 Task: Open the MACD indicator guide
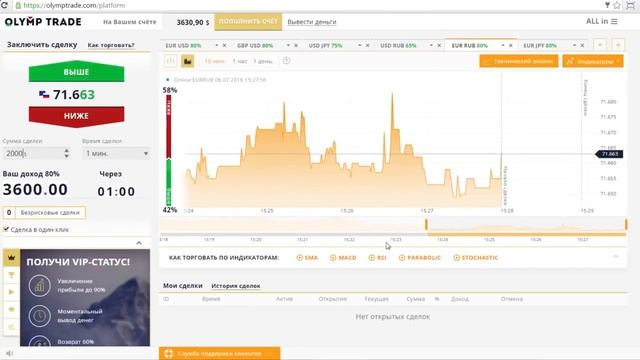(x=343, y=258)
